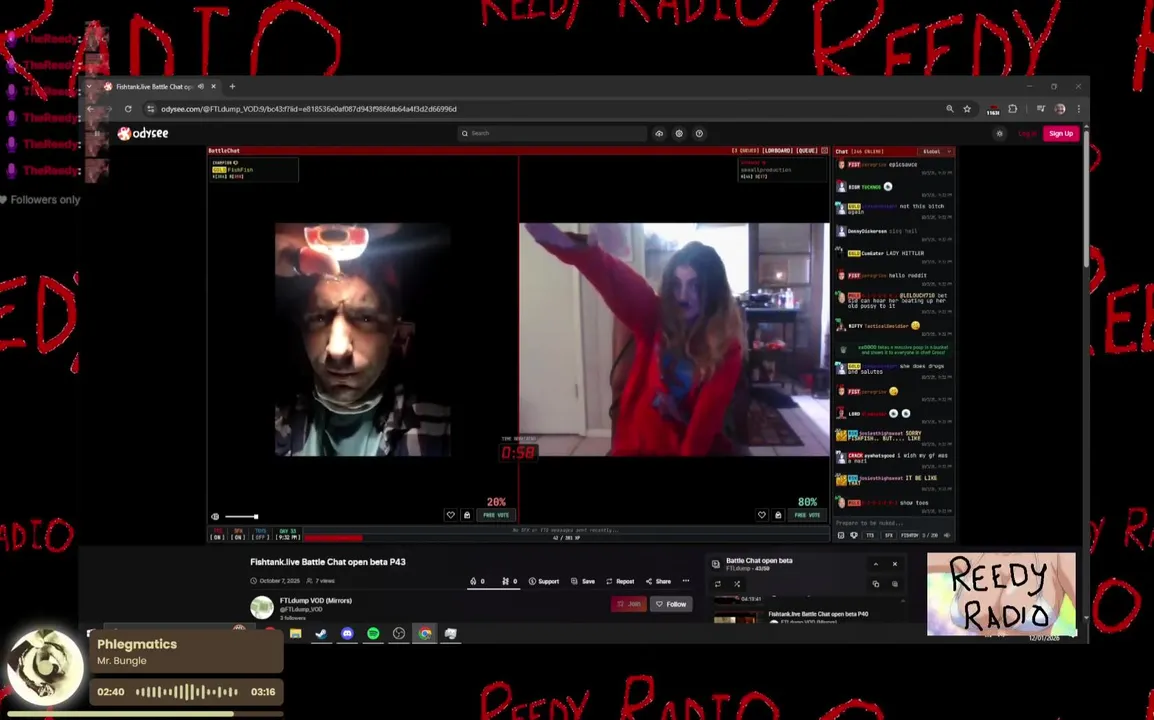Click the Join channel button
This screenshot has height=720, width=1154.
point(629,604)
